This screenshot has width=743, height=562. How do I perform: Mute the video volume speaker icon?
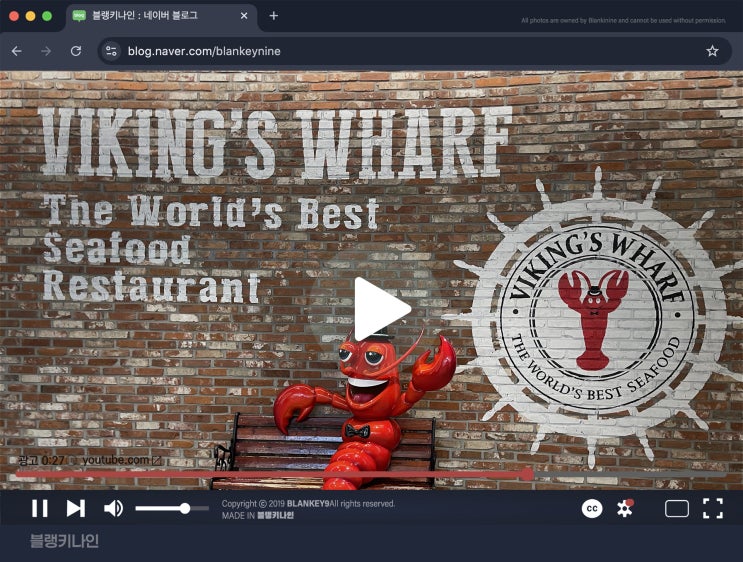click(x=114, y=508)
